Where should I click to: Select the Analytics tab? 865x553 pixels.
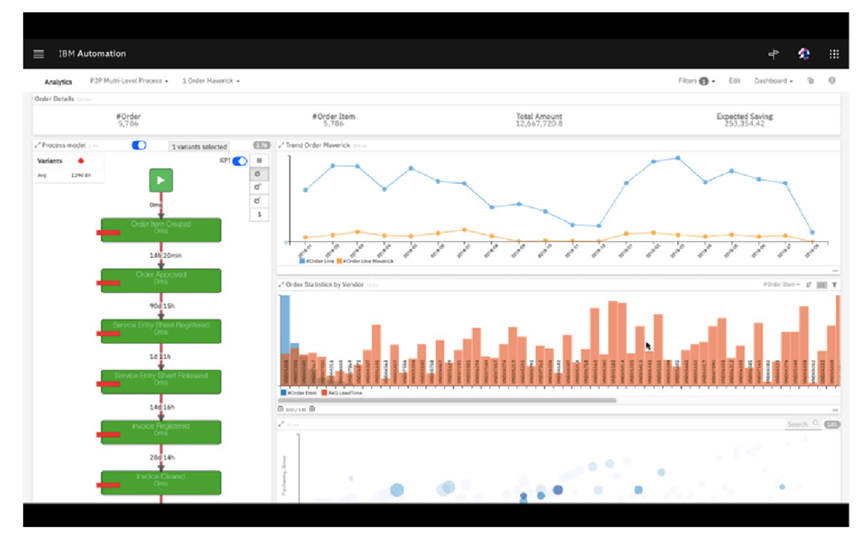coord(58,82)
